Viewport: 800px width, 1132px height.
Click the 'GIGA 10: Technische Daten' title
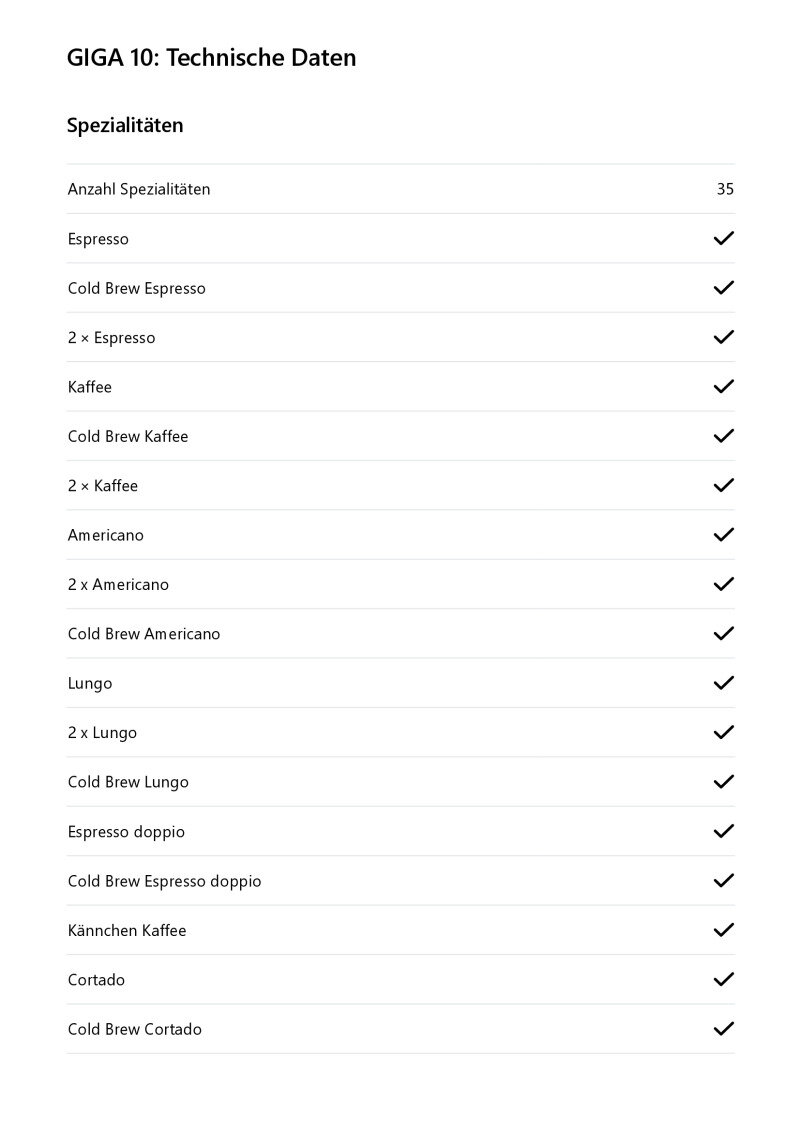tap(211, 58)
